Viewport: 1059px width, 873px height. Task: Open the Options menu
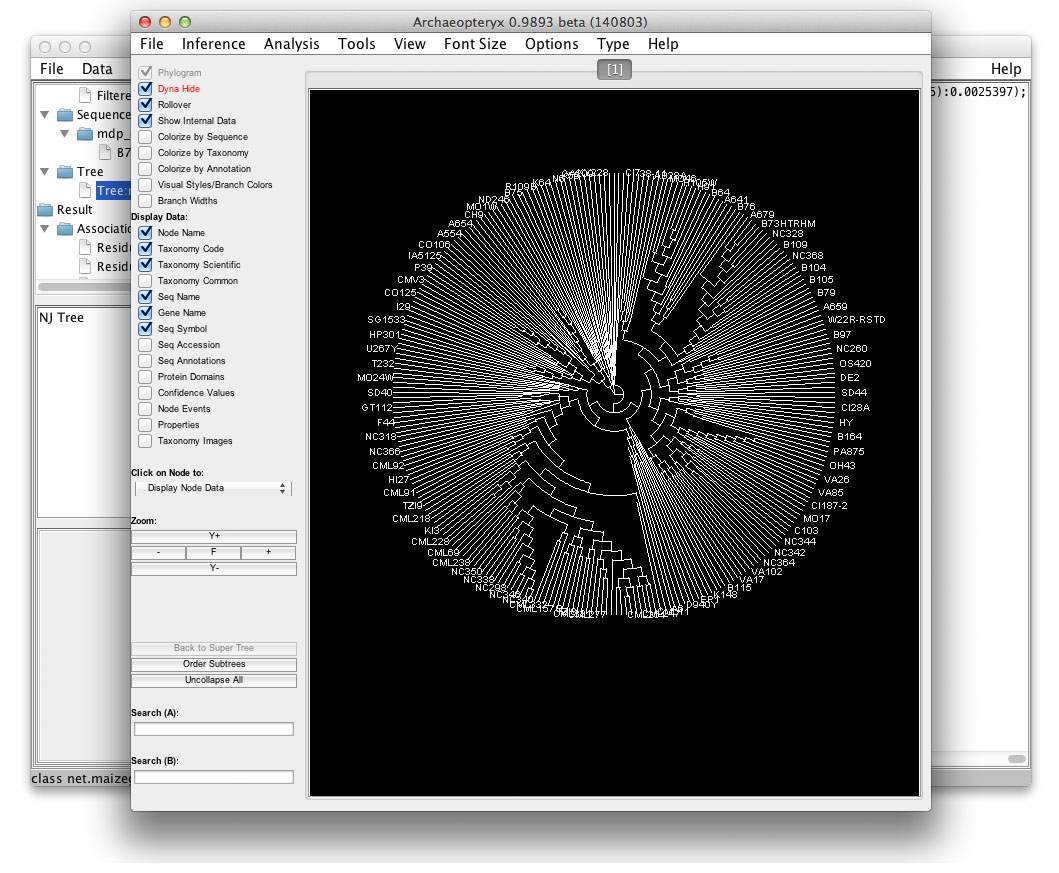(x=551, y=44)
